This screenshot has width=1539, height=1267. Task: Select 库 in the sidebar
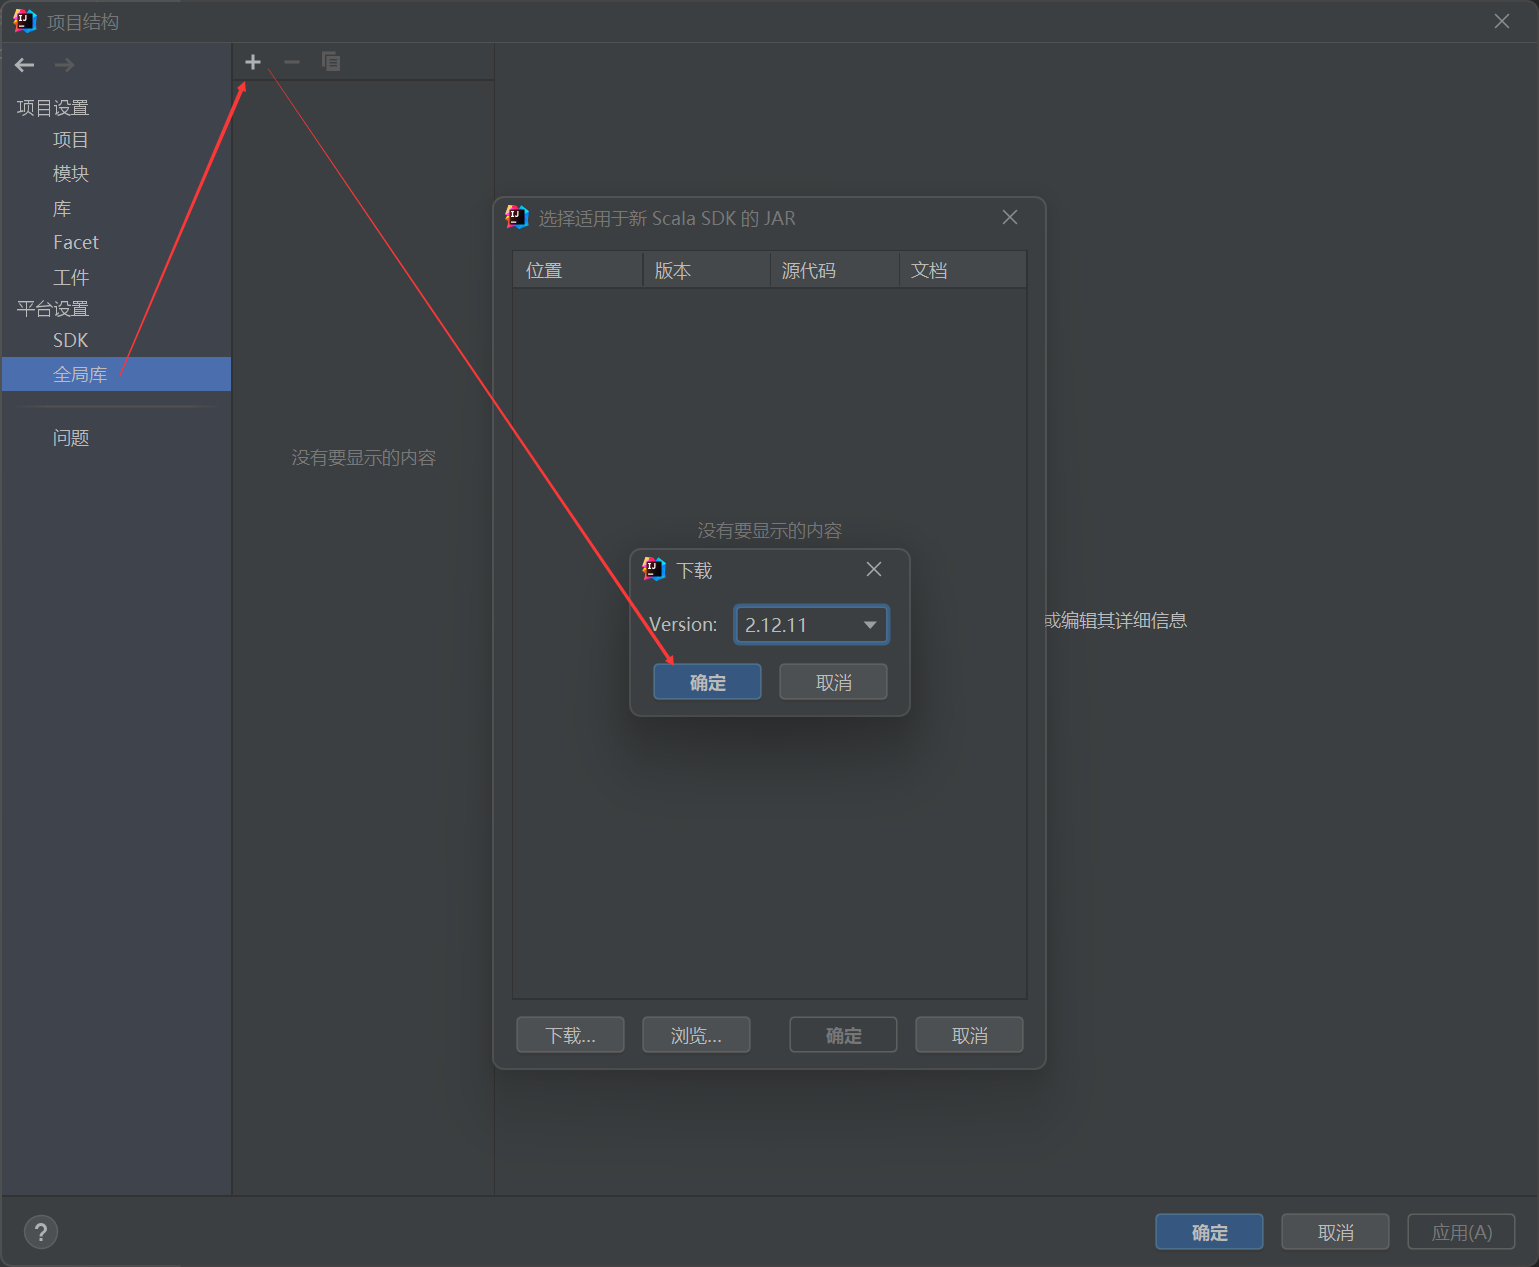pos(116,209)
